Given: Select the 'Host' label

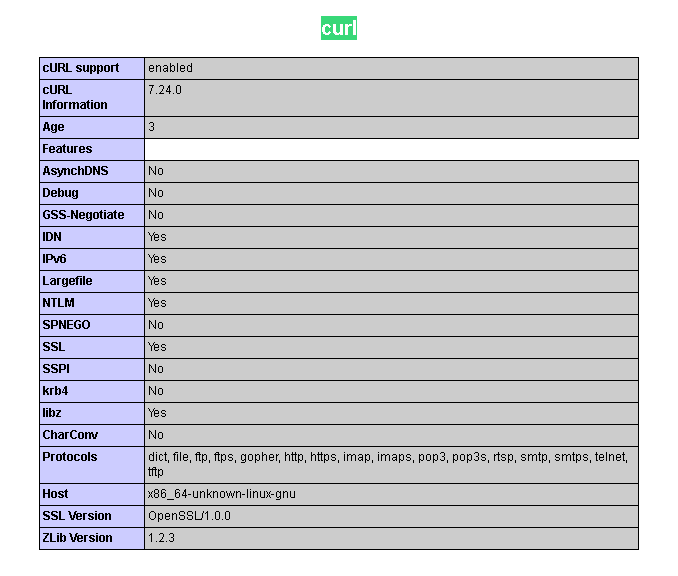Looking at the screenshot, I should [x=55, y=494].
